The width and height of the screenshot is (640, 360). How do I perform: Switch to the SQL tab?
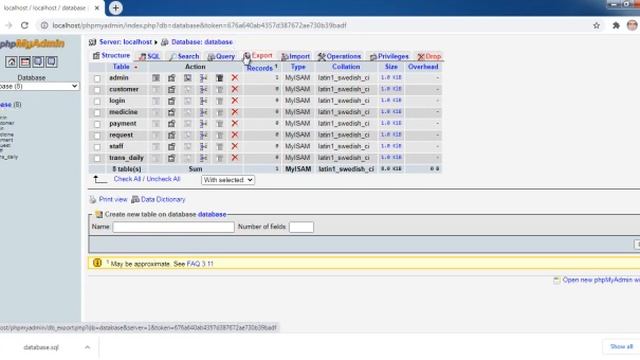149,56
